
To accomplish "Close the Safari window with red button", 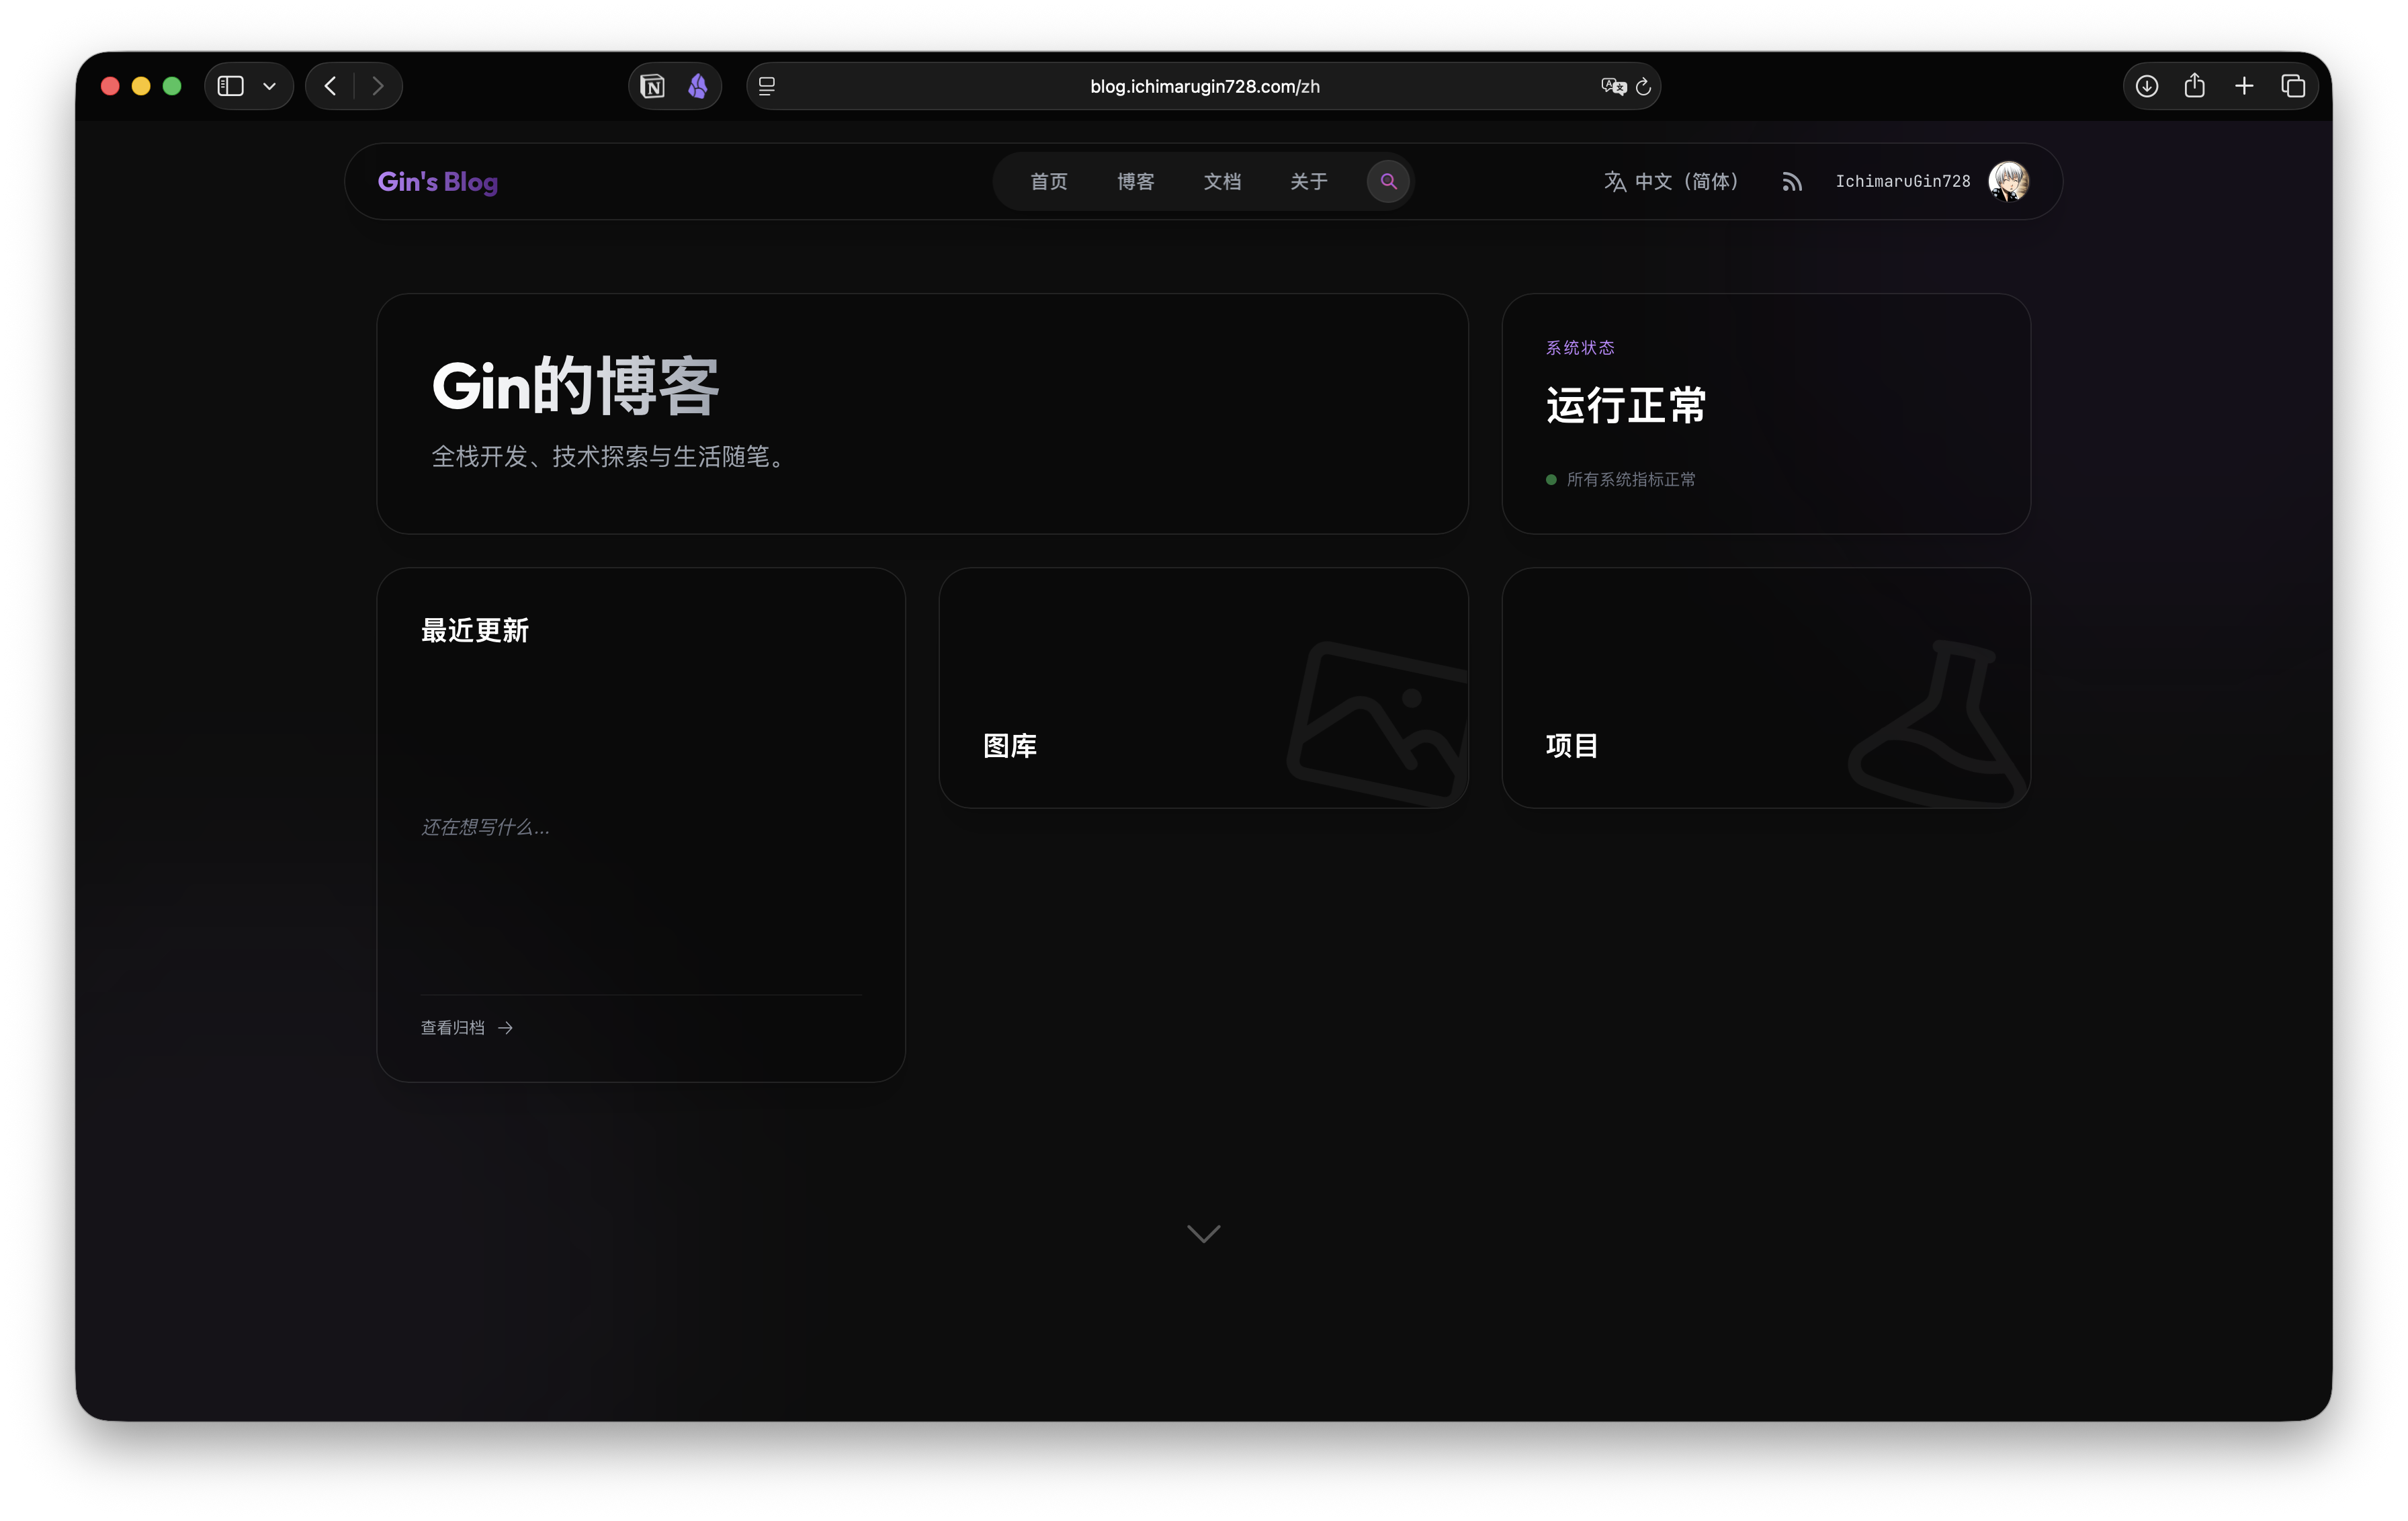I will pos(110,86).
